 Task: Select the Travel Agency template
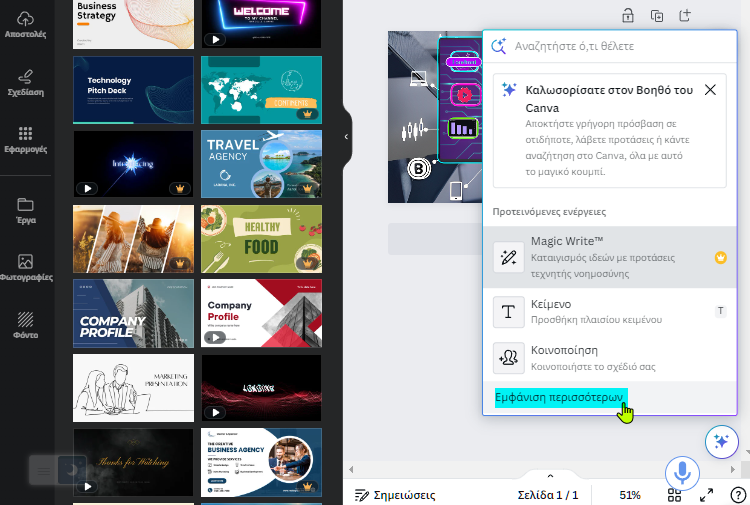pyautogui.click(x=261, y=164)
